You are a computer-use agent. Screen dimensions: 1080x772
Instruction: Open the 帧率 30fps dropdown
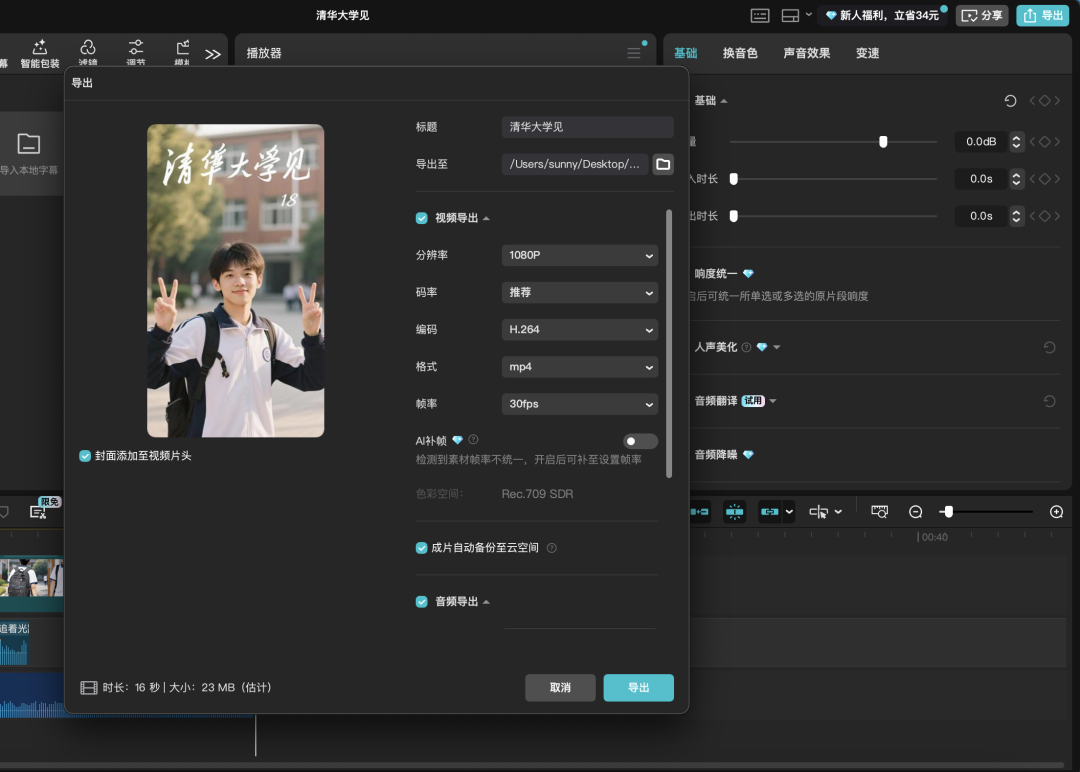coord(579,404)
